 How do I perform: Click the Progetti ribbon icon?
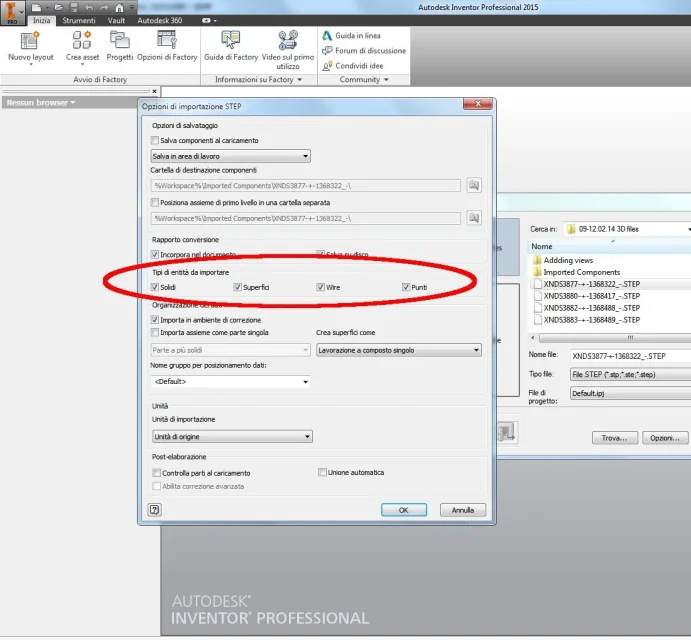pyautogui.click(x=120, y=41)
